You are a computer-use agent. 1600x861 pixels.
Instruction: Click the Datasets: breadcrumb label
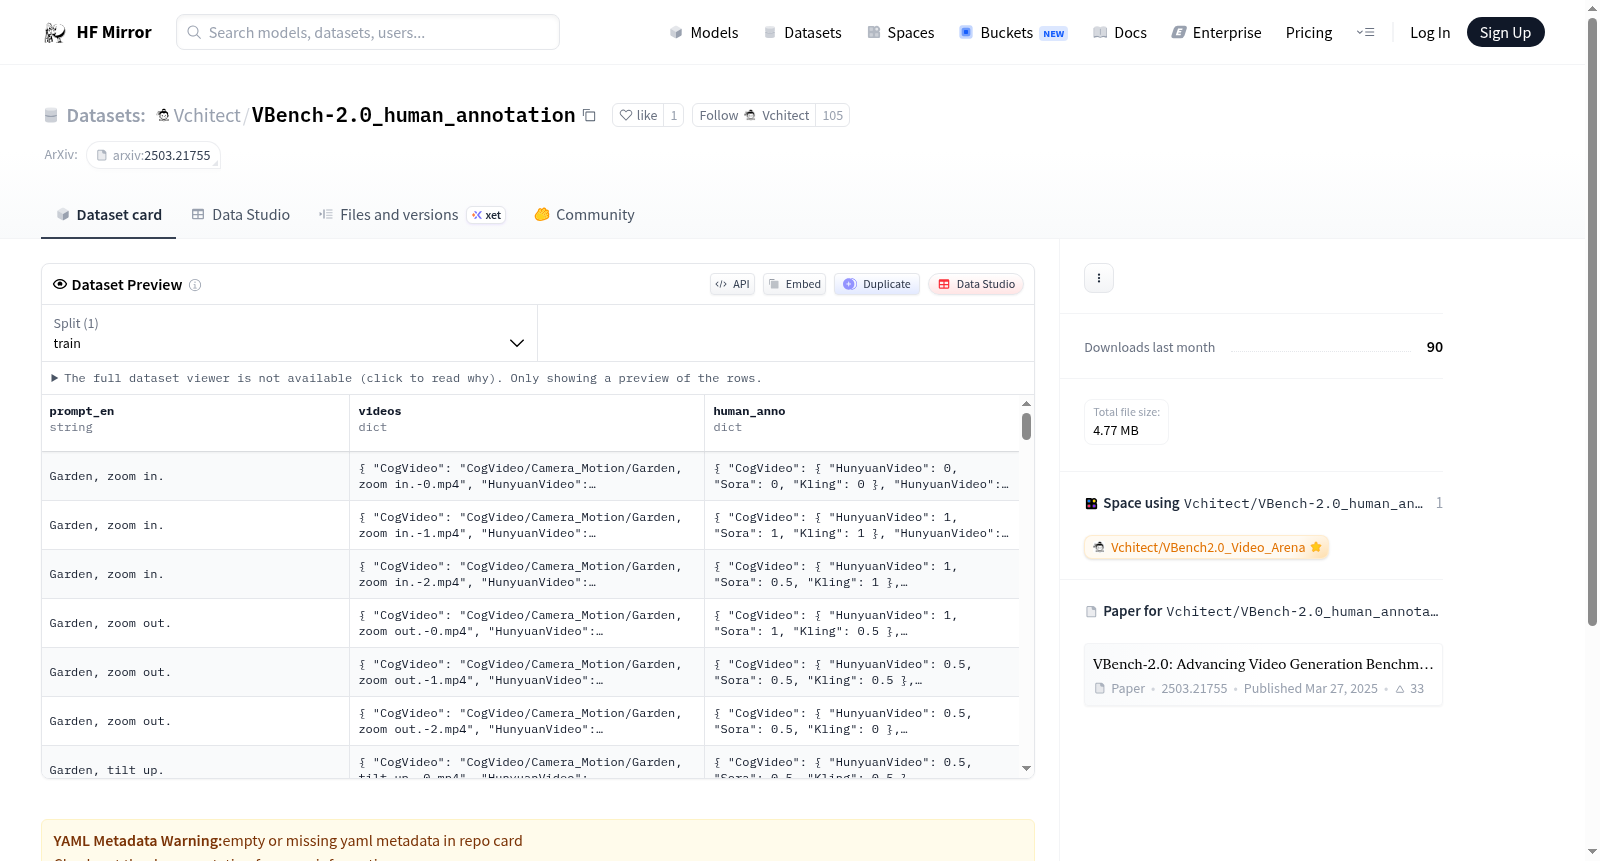click(106, 116)
